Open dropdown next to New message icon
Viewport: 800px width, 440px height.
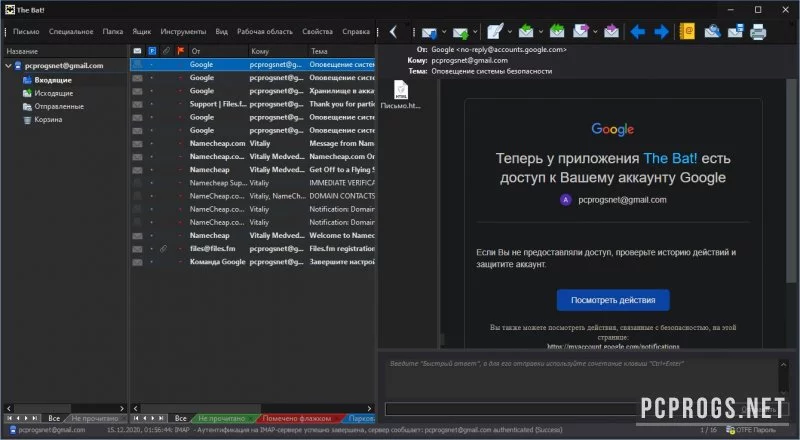coord(510,32)
